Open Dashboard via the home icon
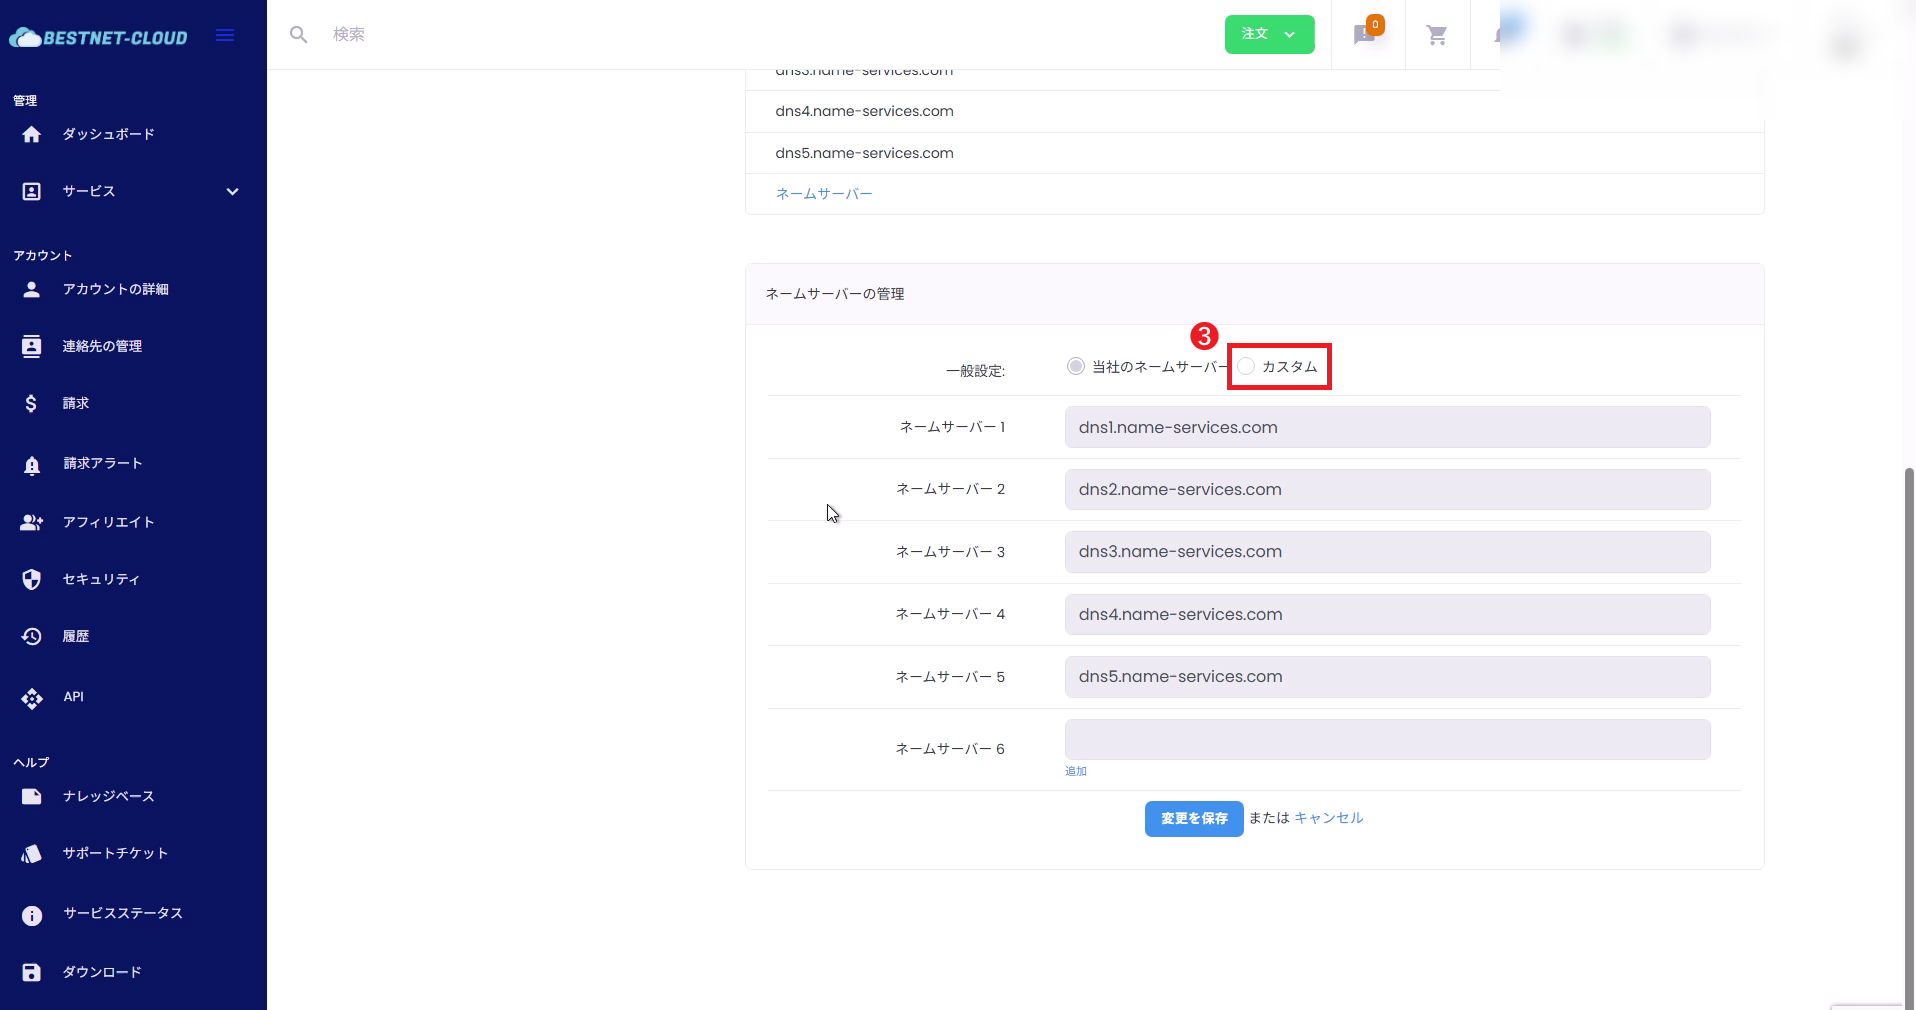This screenshot has height=1010, width=1916. click(x=32, y=134)
